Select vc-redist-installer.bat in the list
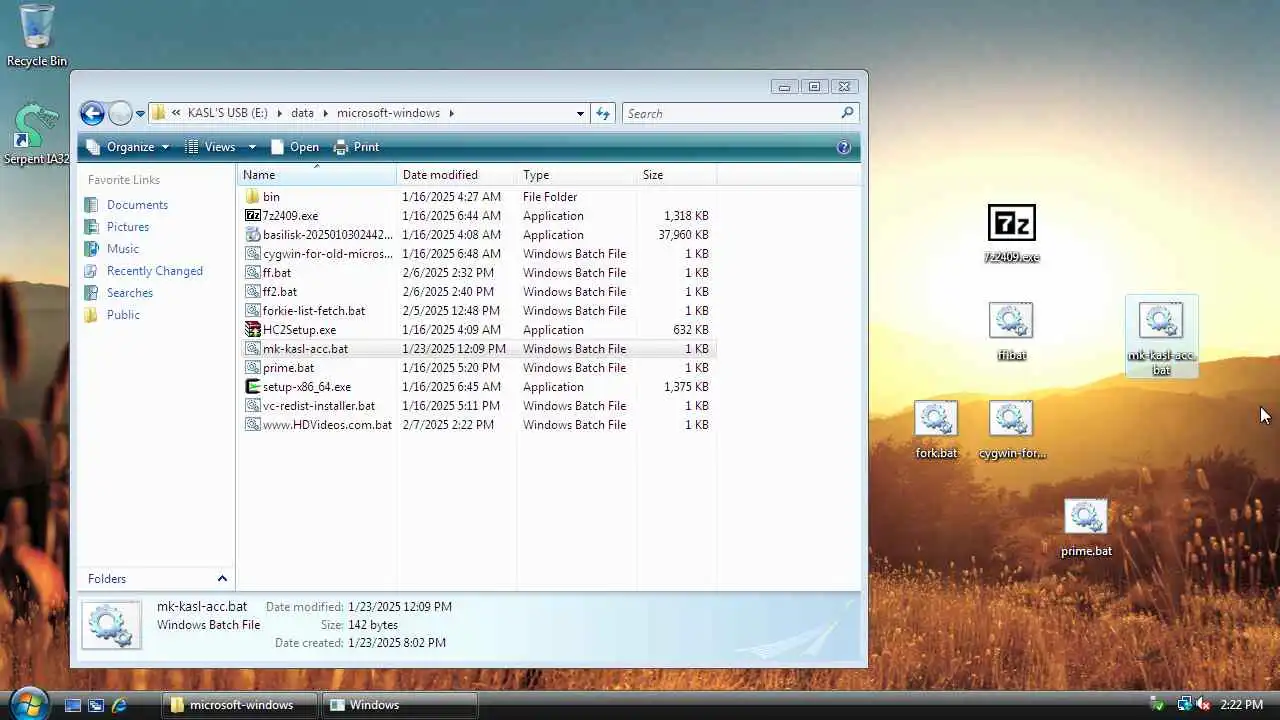The height and width of the screenshot is (720, 1280). (x=478, y=406)
